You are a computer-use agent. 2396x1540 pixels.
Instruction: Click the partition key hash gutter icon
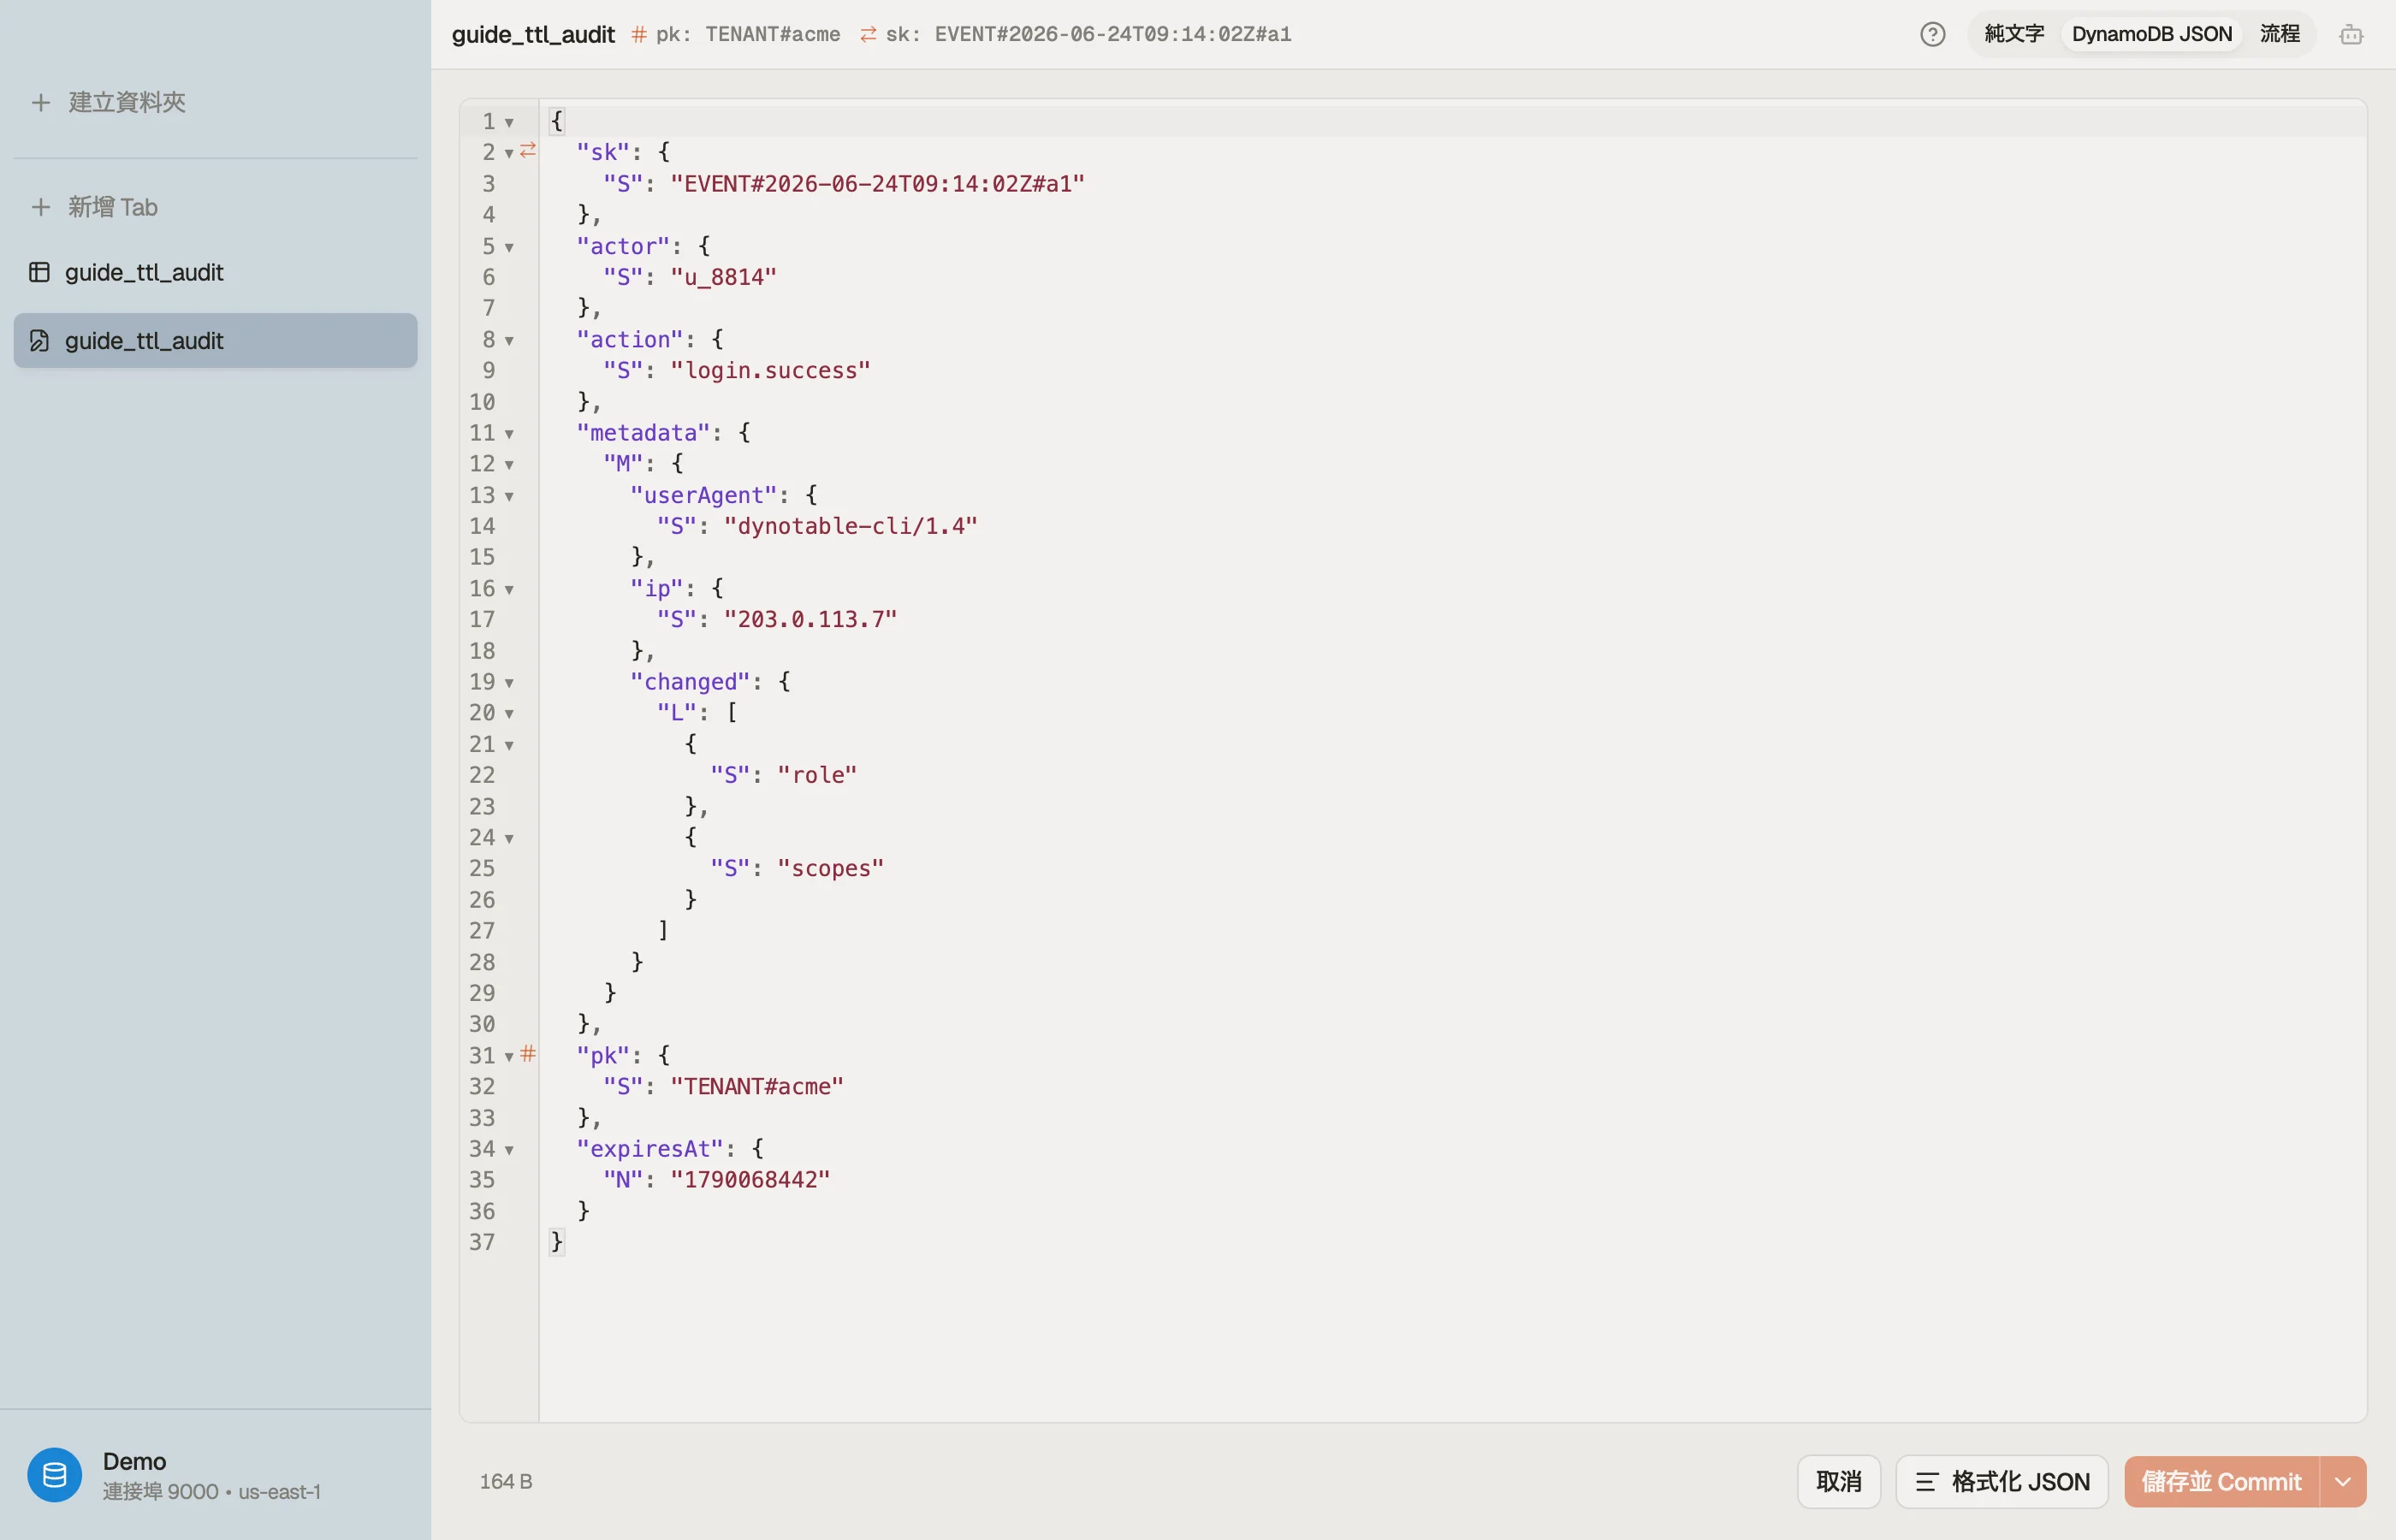[x=528, y=1053]
